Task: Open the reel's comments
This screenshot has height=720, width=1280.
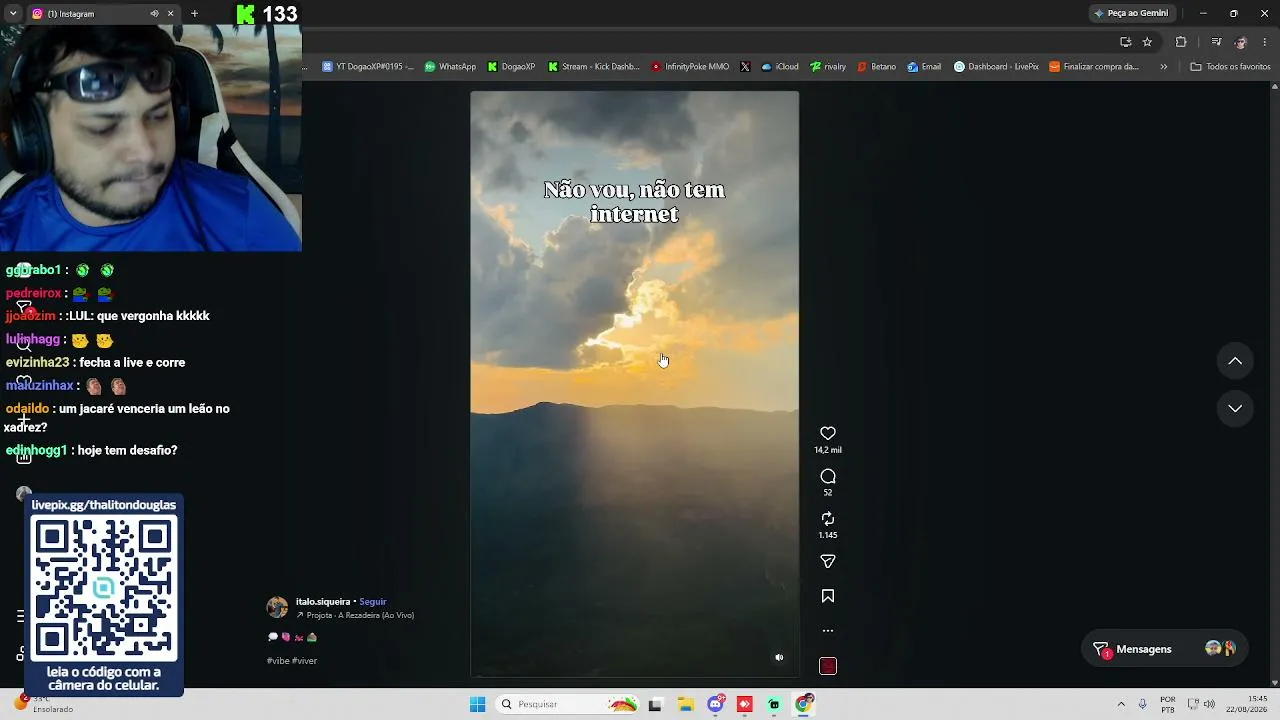Action: pyautogui.click(x=828, y=477)
